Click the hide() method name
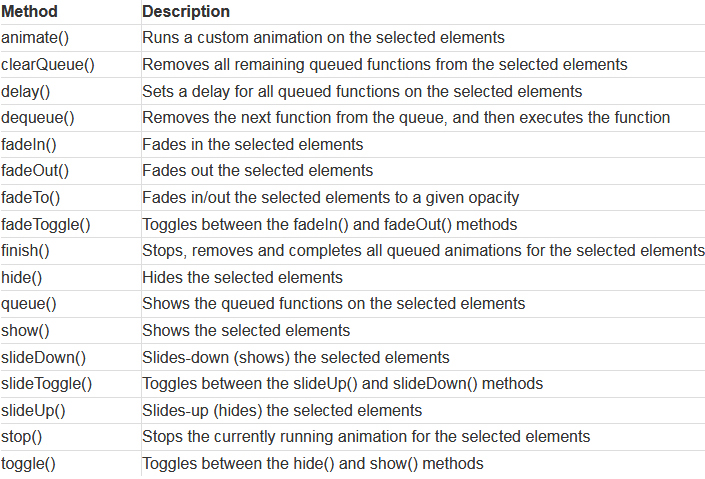This screenshot has width=705, height=479. [22, 278]
